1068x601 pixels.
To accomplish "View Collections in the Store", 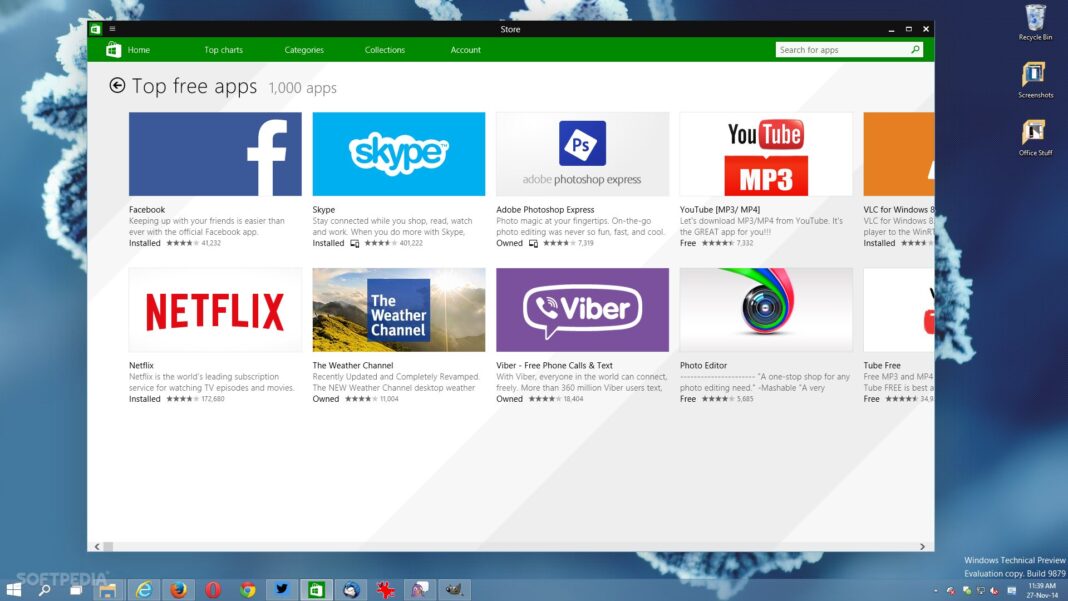I will (x=385, y=49).
